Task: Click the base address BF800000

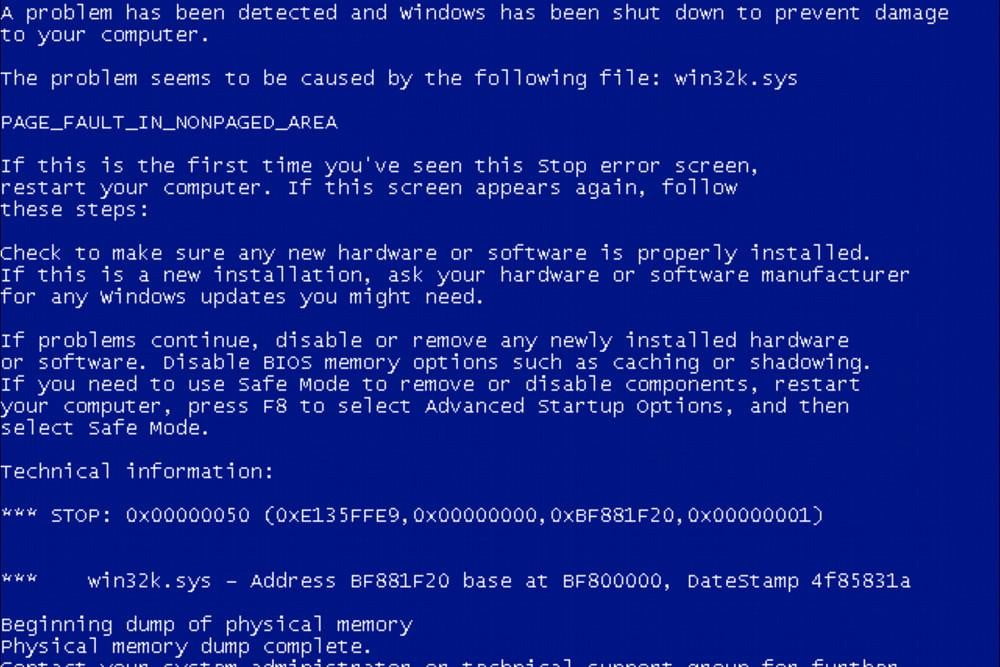Action: pos(612,581)
